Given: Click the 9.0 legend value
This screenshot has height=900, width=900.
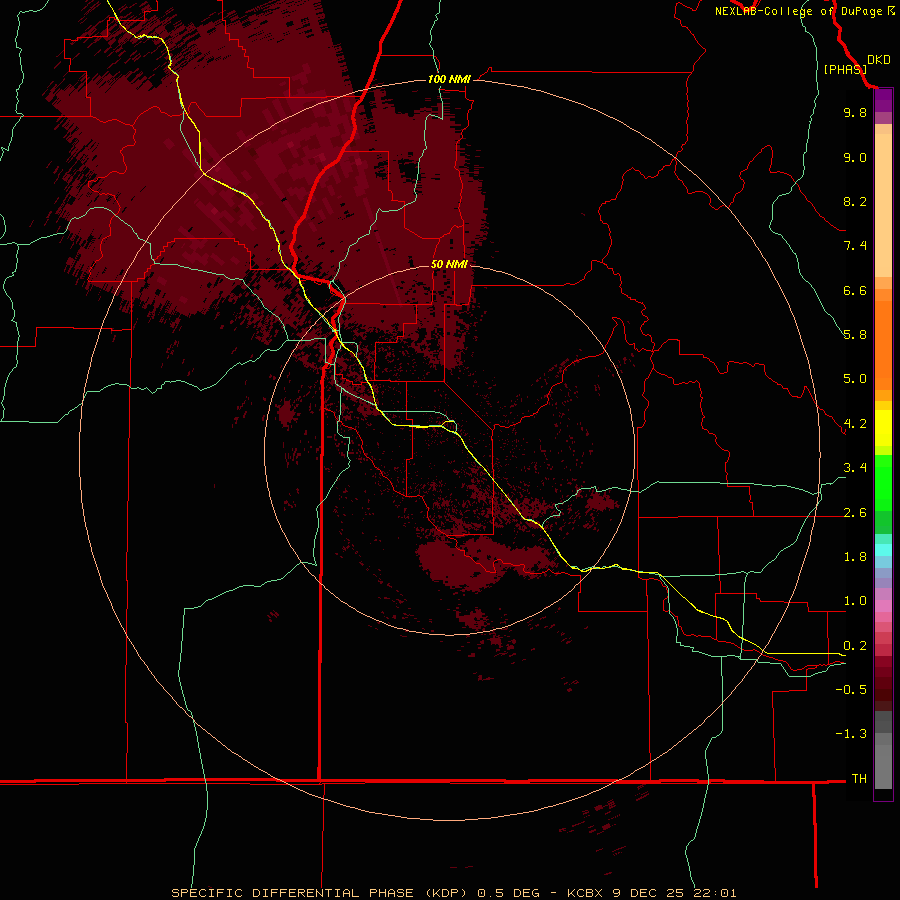Looking at the screenshot, I should click(855, 157).
